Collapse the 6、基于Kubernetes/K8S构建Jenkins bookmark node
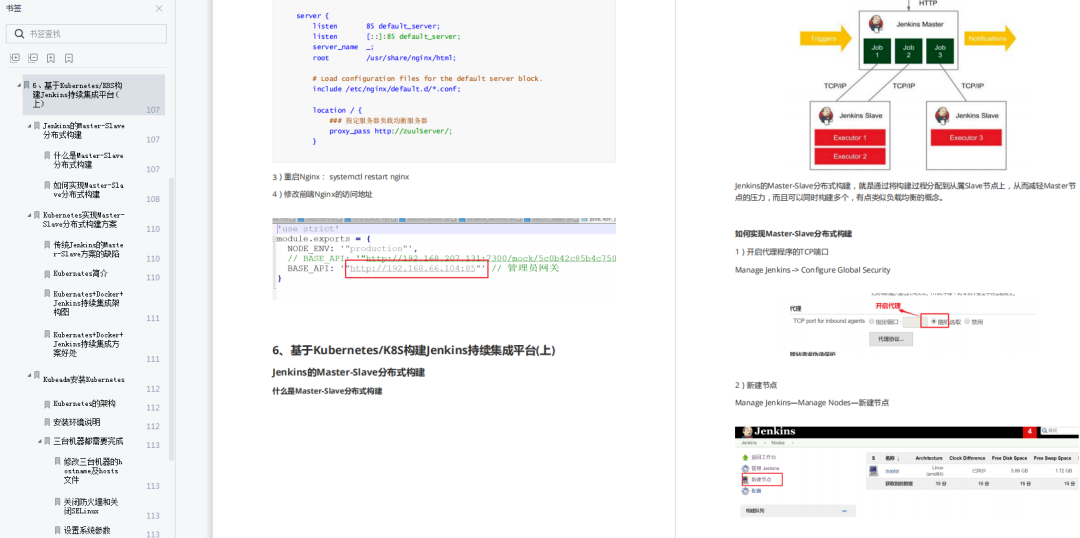Image resolution: width=1080 pixels, height=538 pixels. pos(19,85)
